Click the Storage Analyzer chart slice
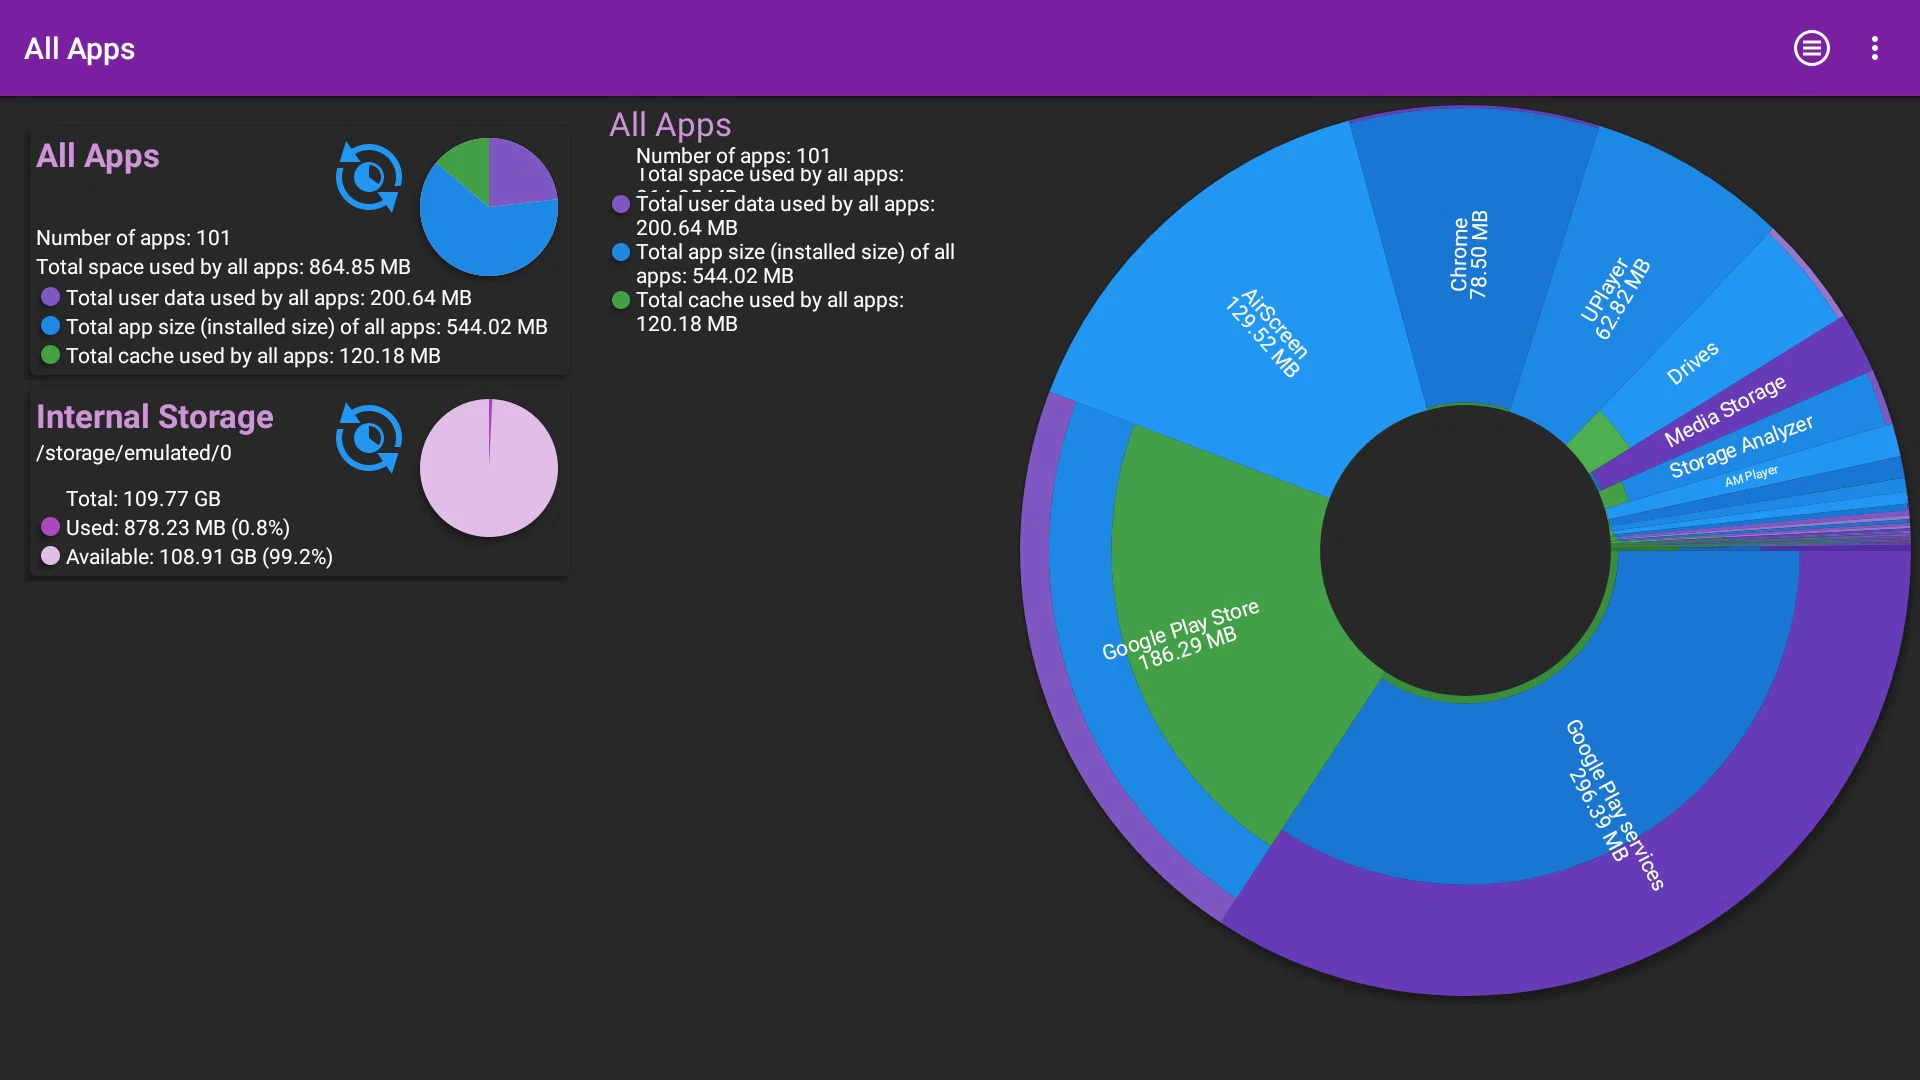Viewport: 1920px width, 1080px height. [x=1740, y=446]
